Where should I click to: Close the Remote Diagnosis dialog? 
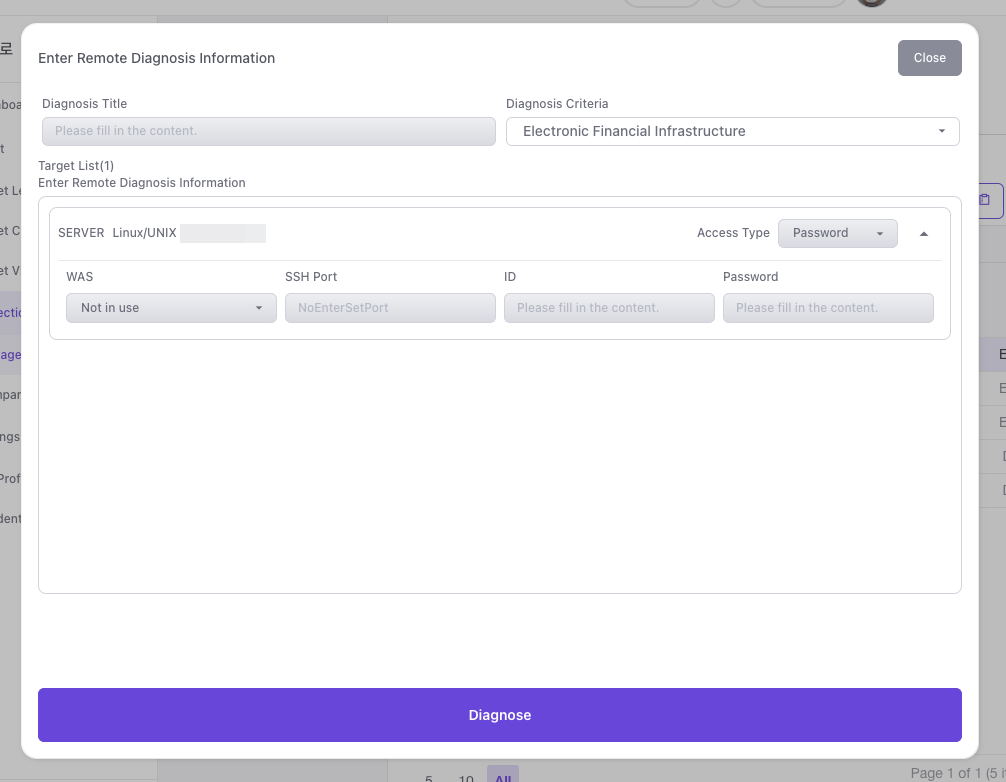[x=929, y=58]
